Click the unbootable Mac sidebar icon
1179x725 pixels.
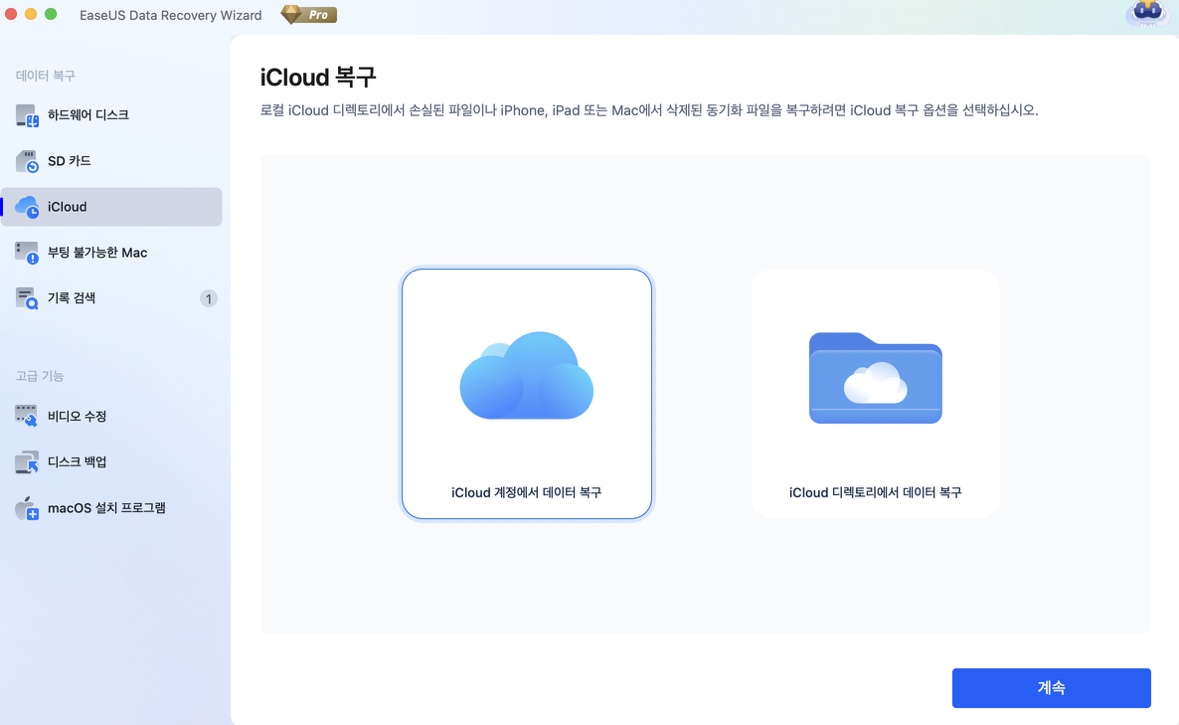(x=26, y=253)
